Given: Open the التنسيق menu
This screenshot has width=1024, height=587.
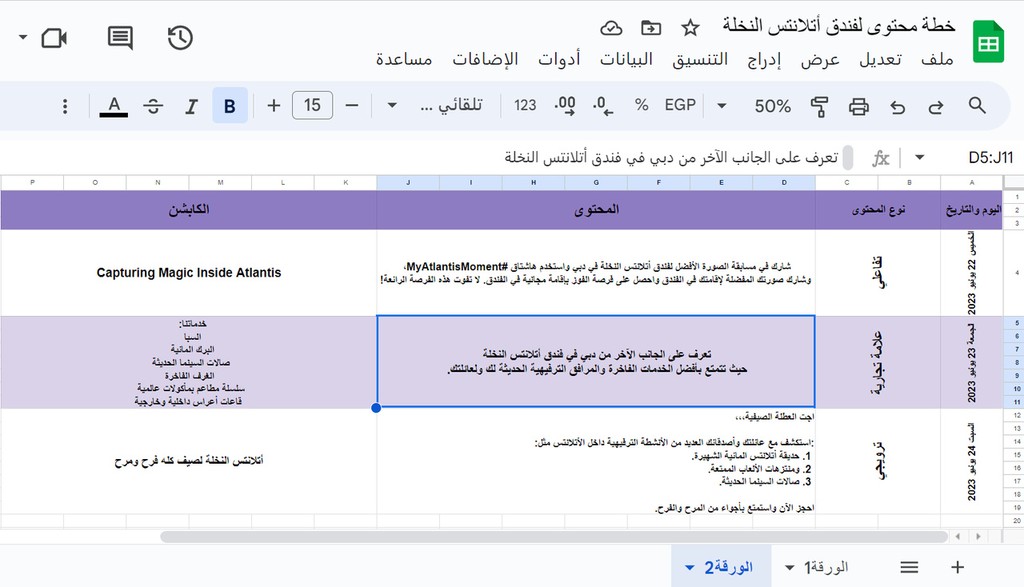Looking at the screenshot, I should pos(700,59).
